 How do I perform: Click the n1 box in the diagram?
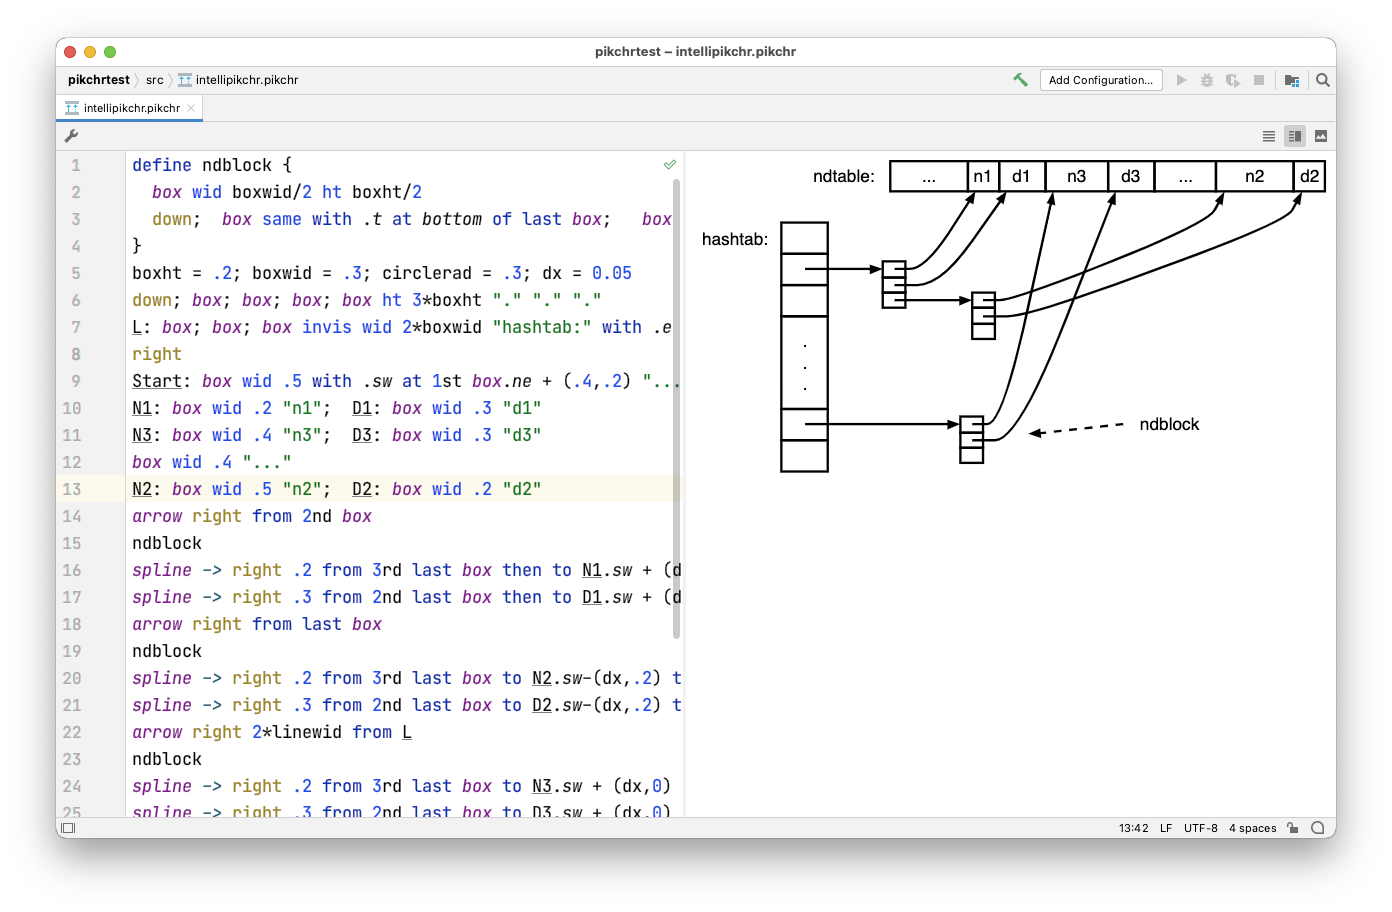[x=983, y=177]
